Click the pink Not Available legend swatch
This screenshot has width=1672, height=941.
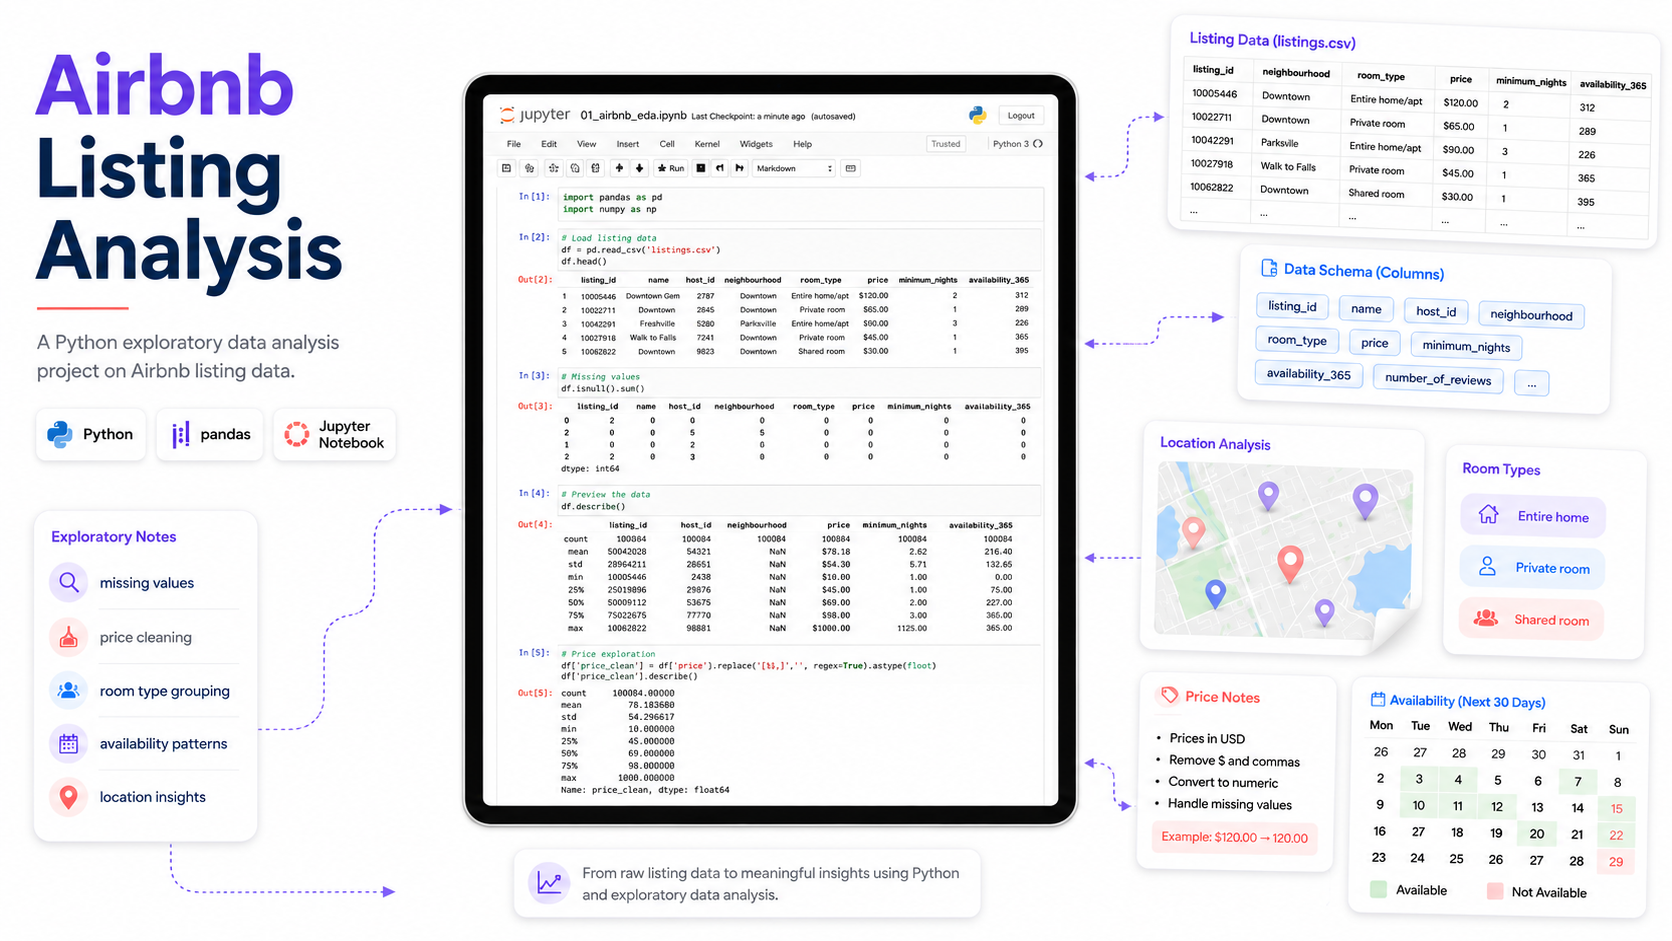pos(1495,891)
